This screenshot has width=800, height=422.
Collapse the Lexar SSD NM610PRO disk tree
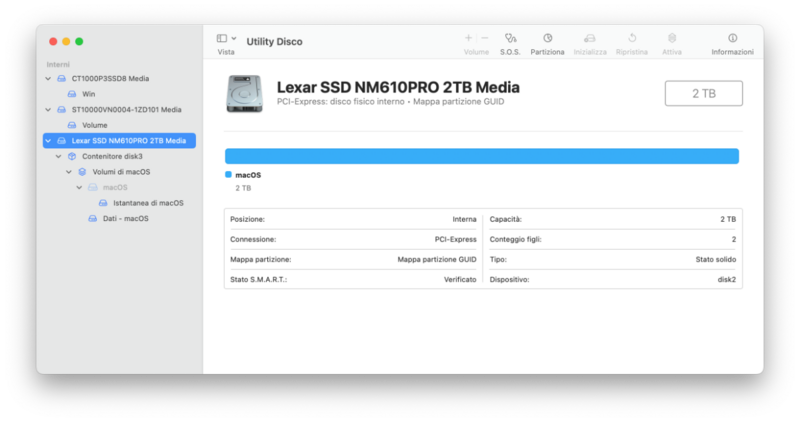pyautogui.click(x=48, y=141)
